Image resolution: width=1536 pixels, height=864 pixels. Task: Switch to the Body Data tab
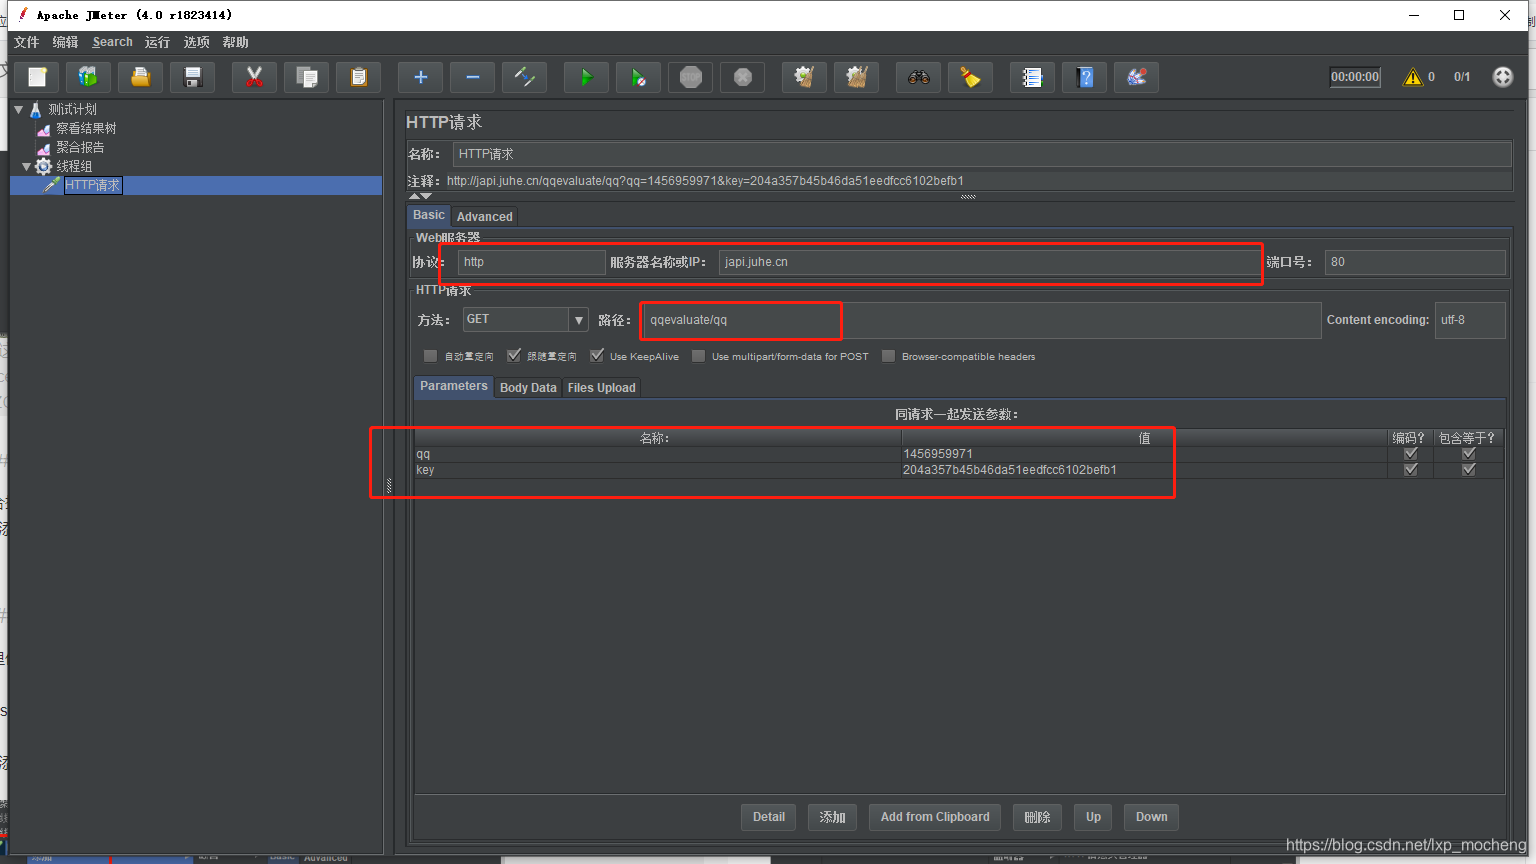528,388
